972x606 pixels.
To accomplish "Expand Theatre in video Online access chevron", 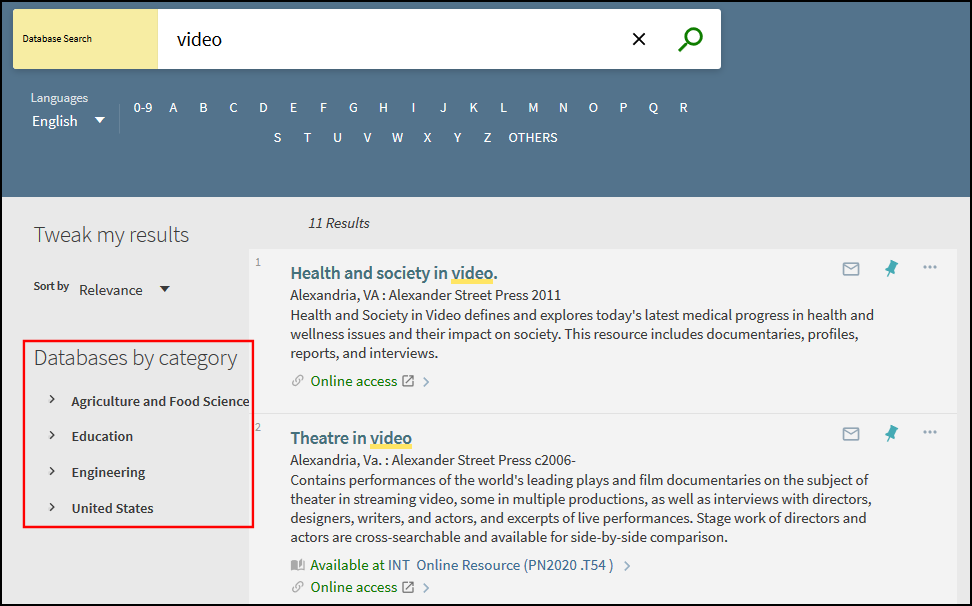I will click(426, 587).
